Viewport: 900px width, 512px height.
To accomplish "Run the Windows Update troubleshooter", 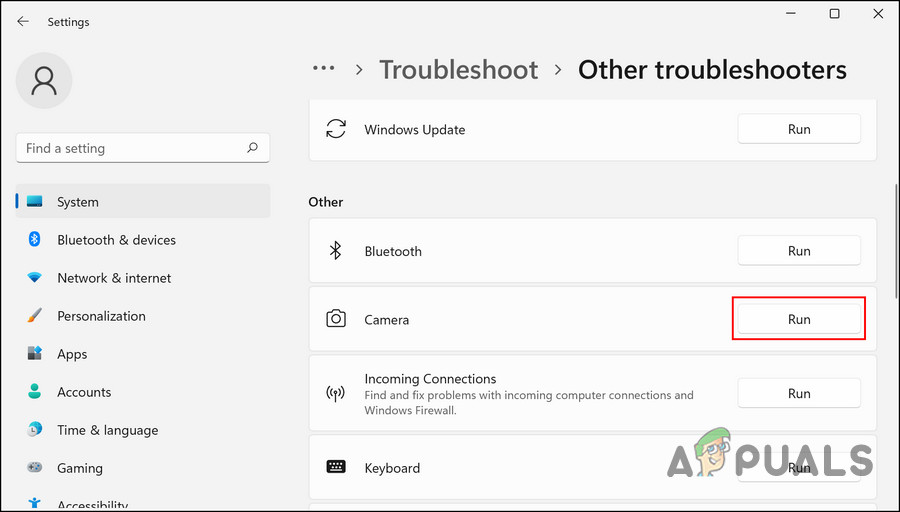I will click(798, 129).
